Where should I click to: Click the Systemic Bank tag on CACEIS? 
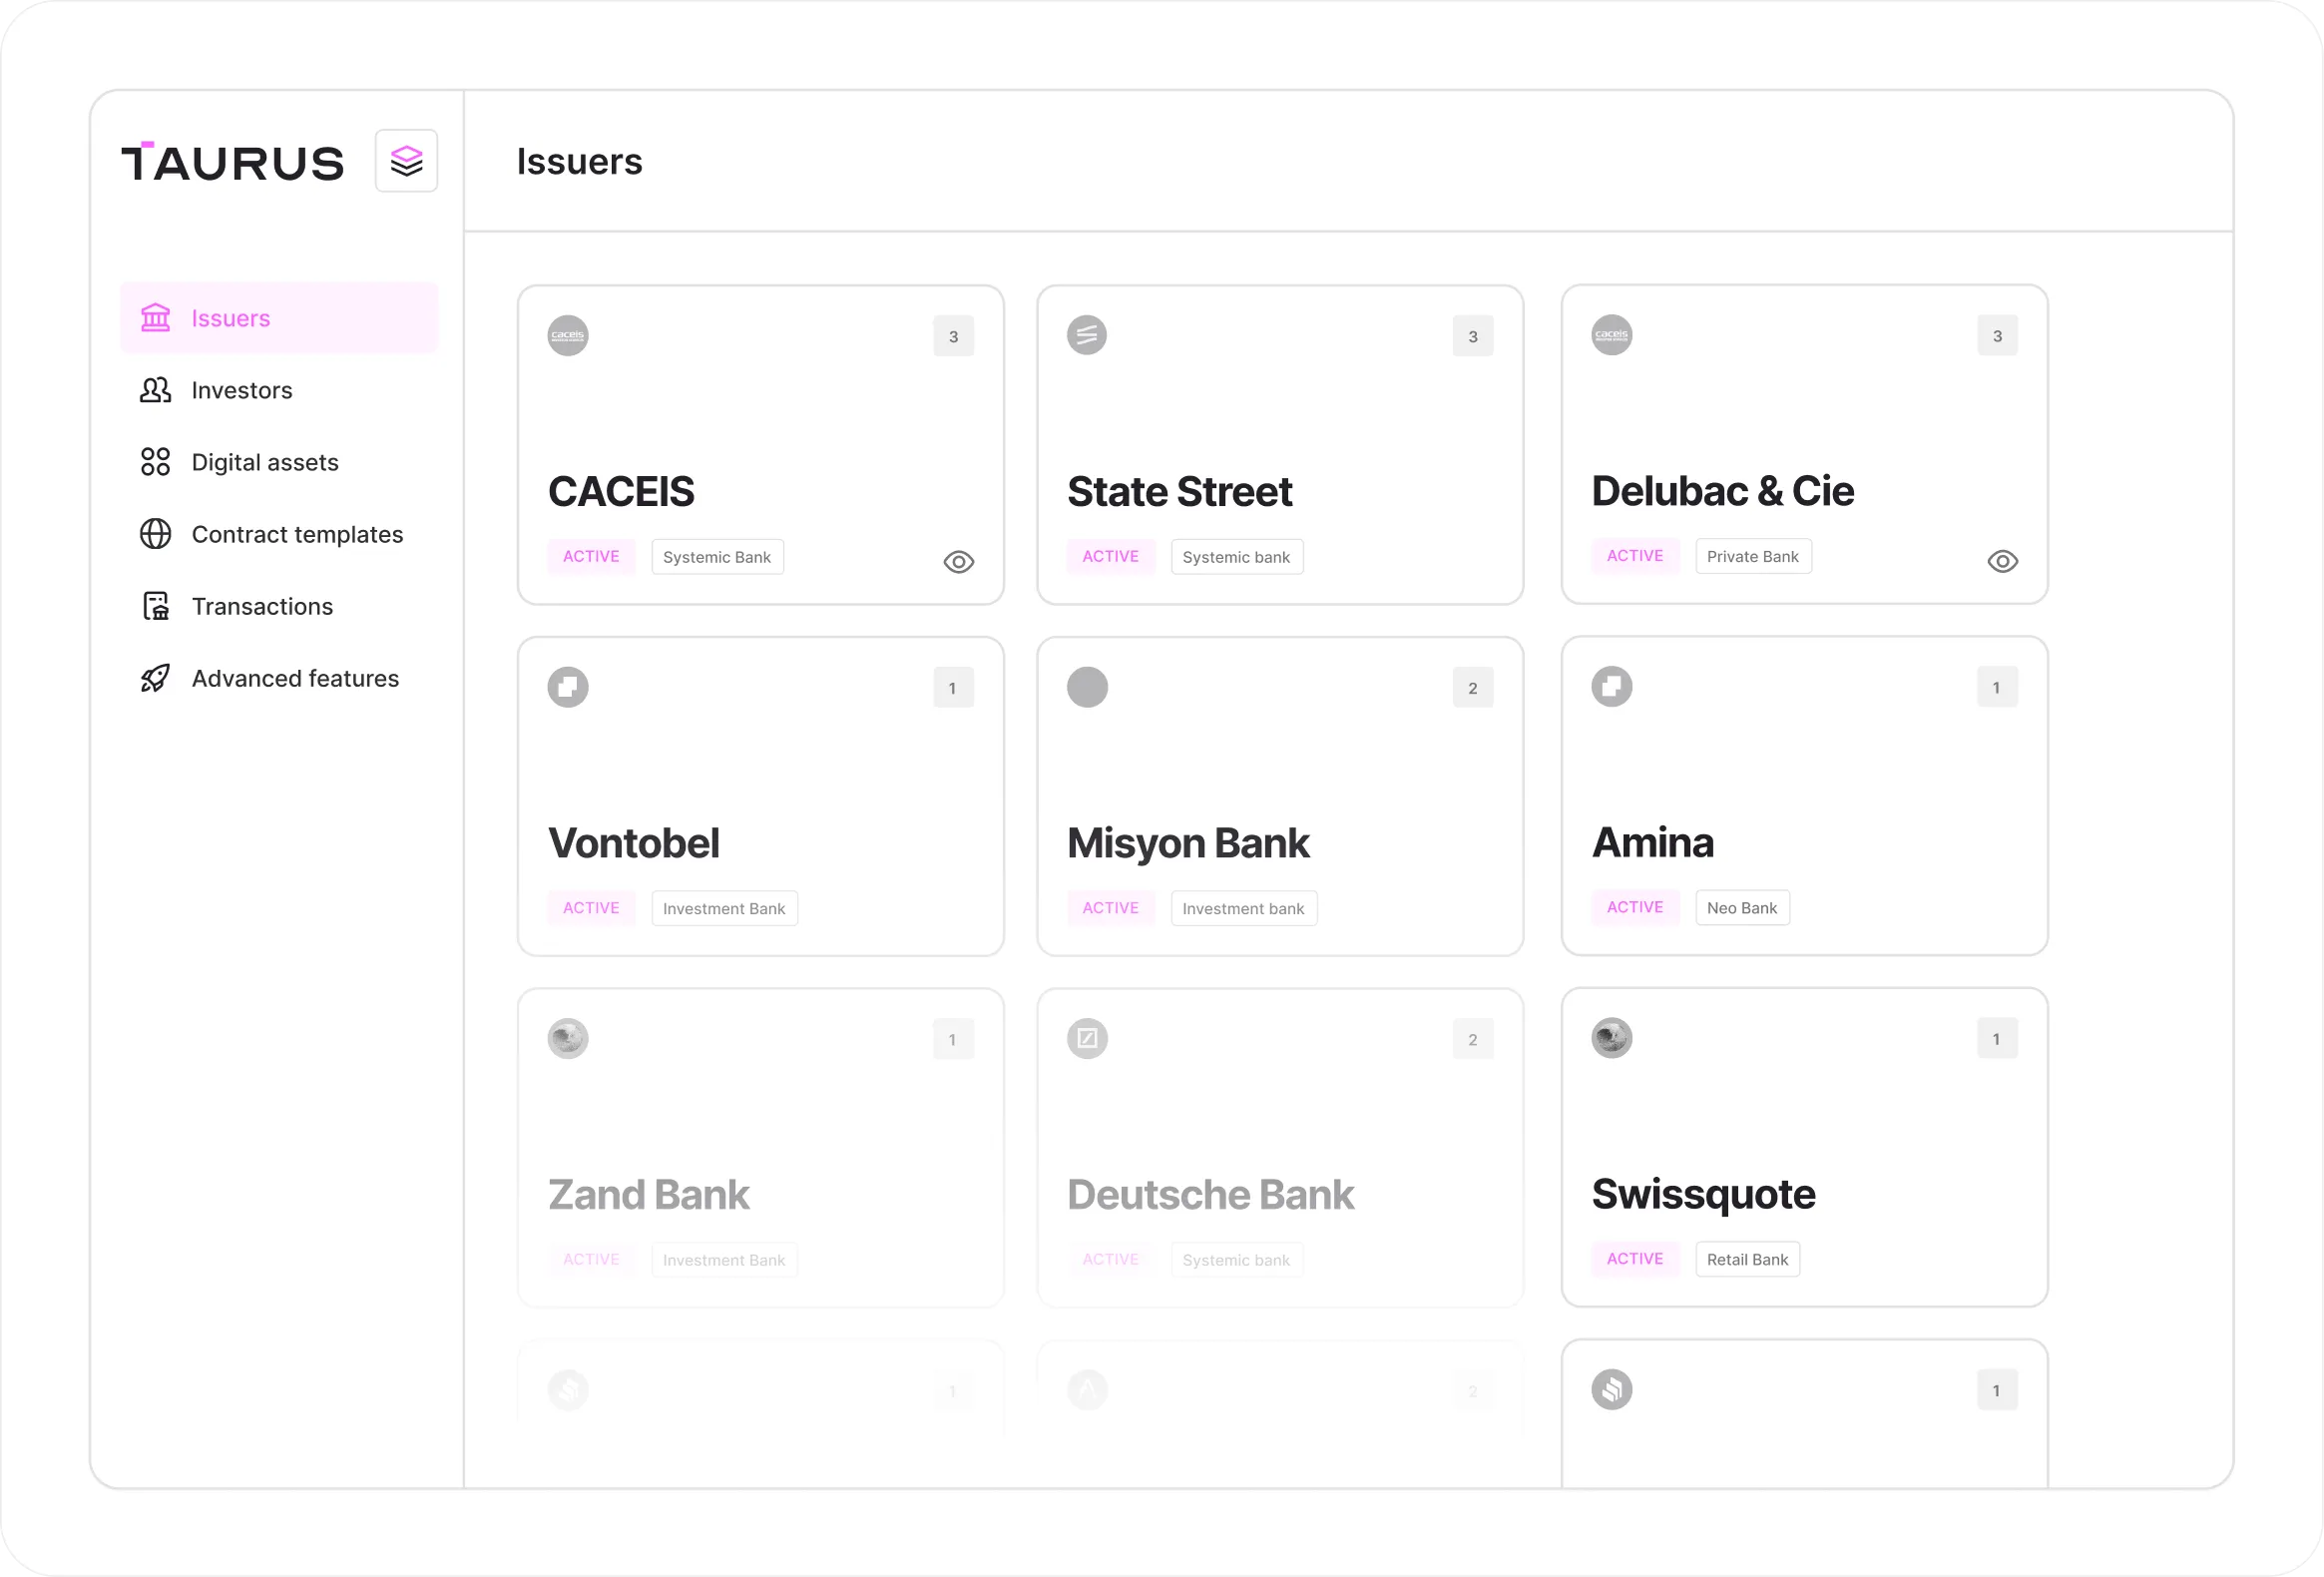[x=717, y=557]
